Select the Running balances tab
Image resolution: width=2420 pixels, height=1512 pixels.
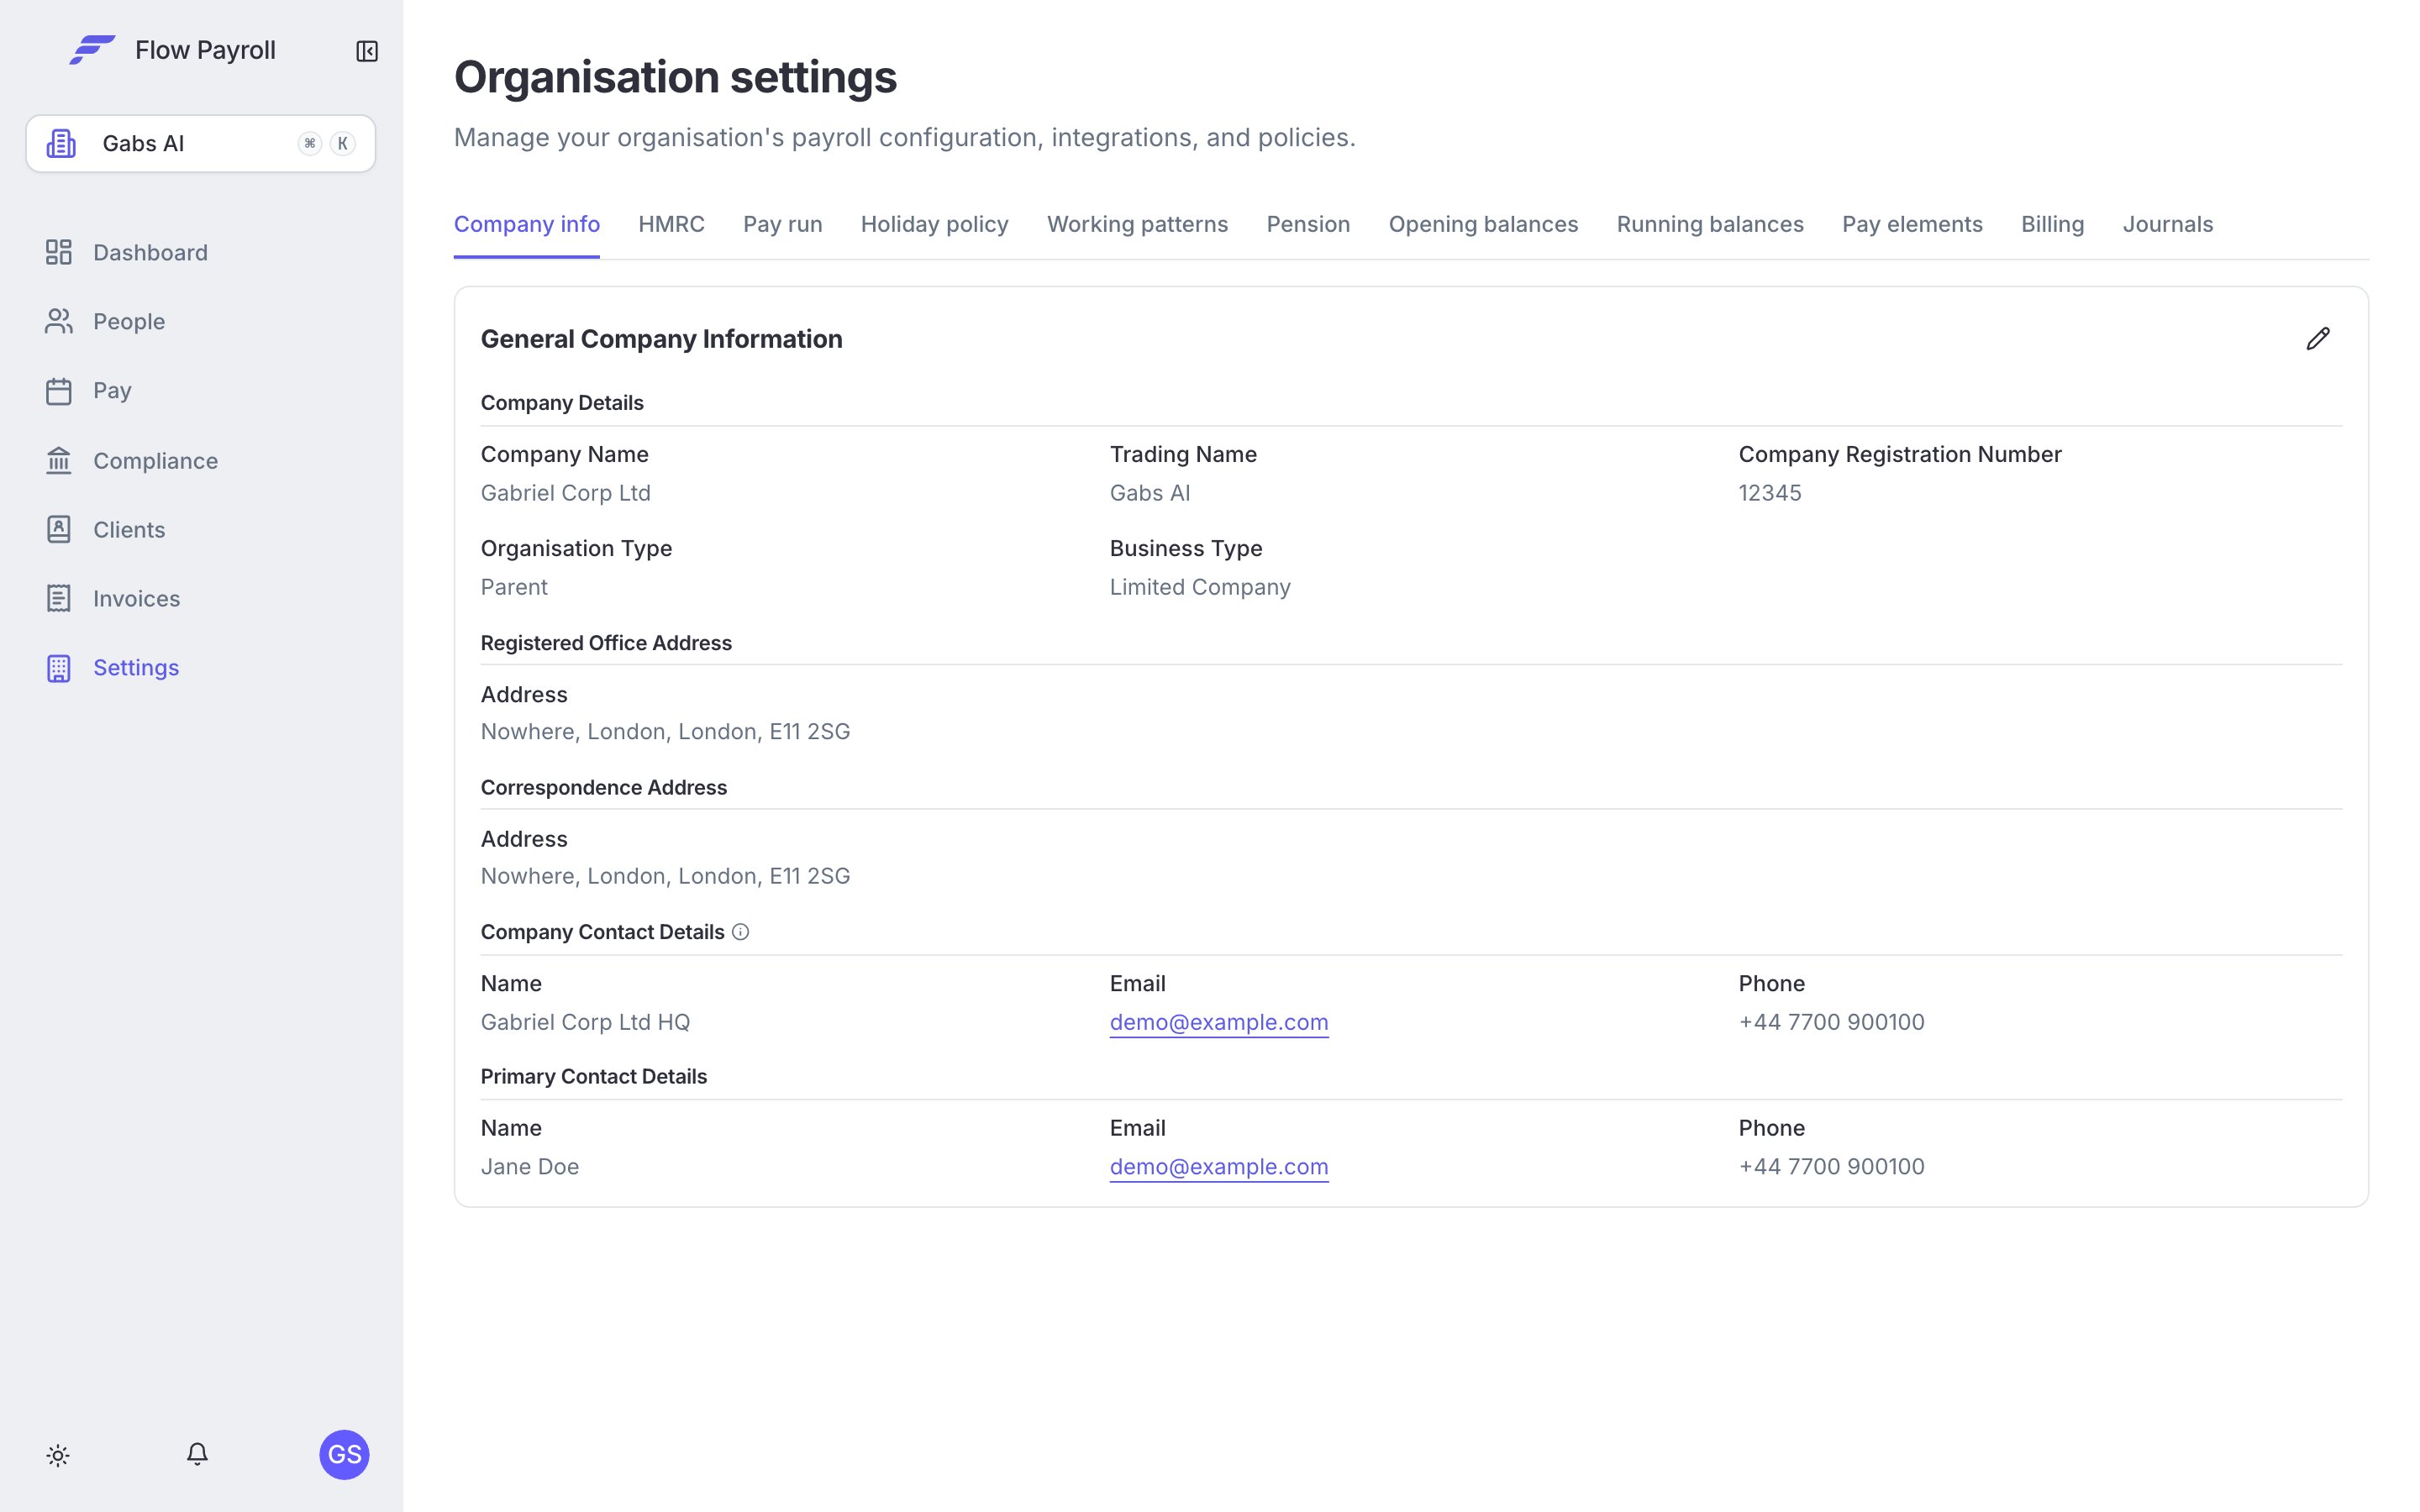coord(1710,224)
